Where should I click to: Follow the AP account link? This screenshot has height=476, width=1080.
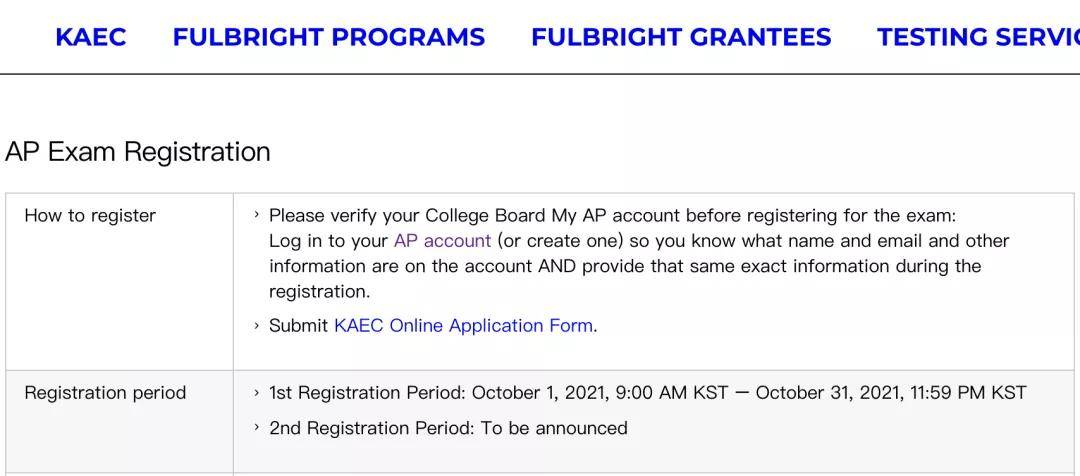pyautogui.click(x=442, y=241)
